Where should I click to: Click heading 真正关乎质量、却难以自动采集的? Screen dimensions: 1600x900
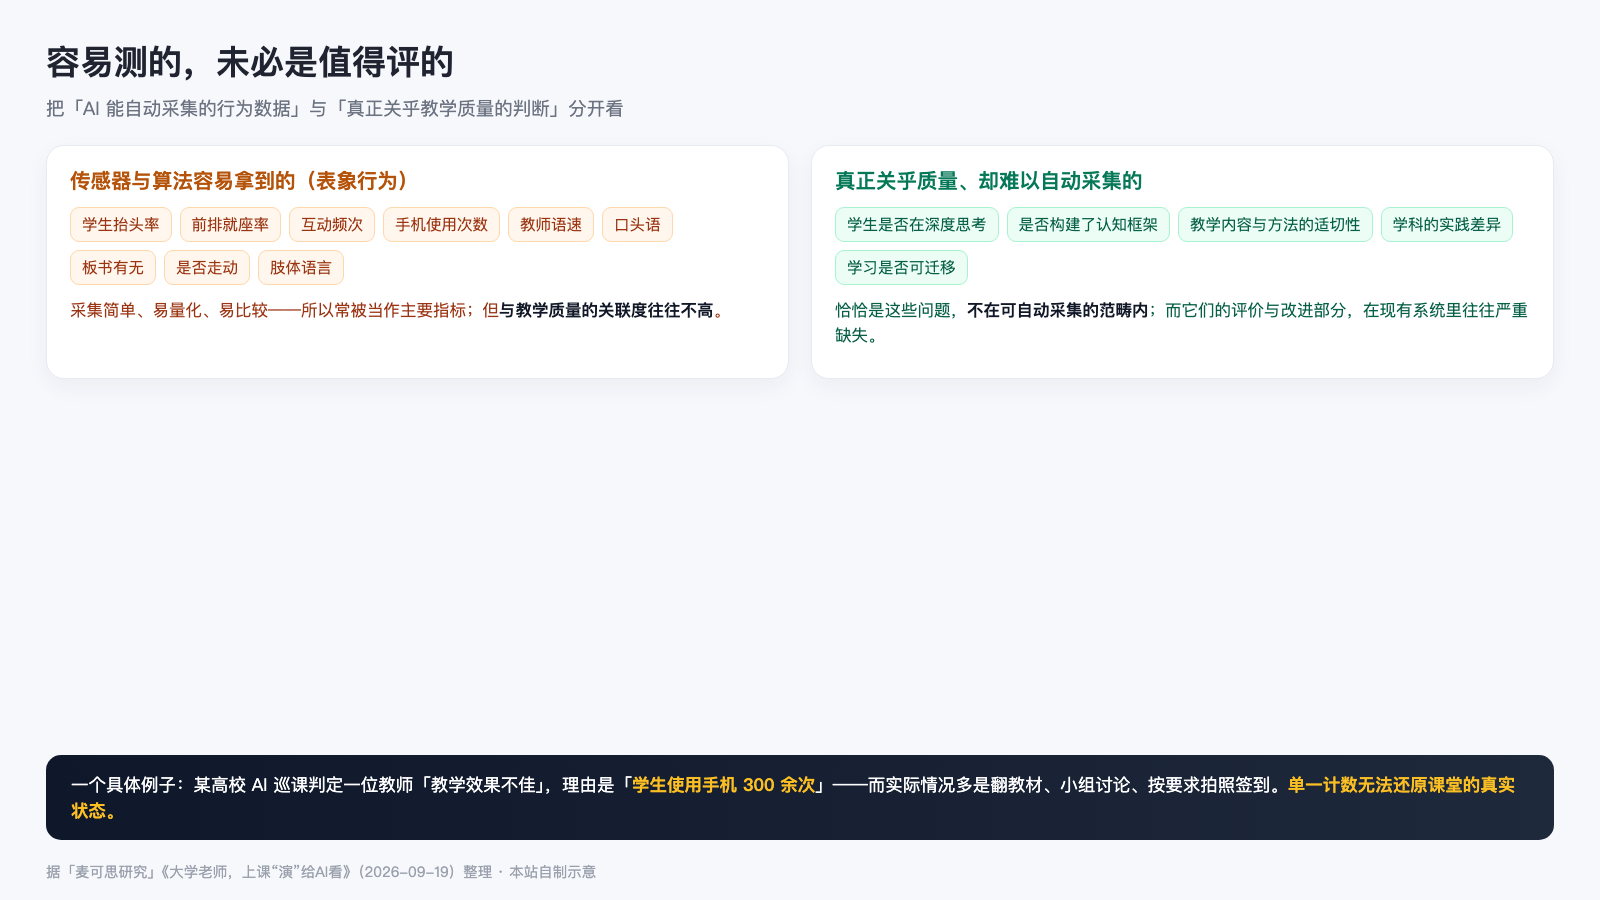coord(988,181)
